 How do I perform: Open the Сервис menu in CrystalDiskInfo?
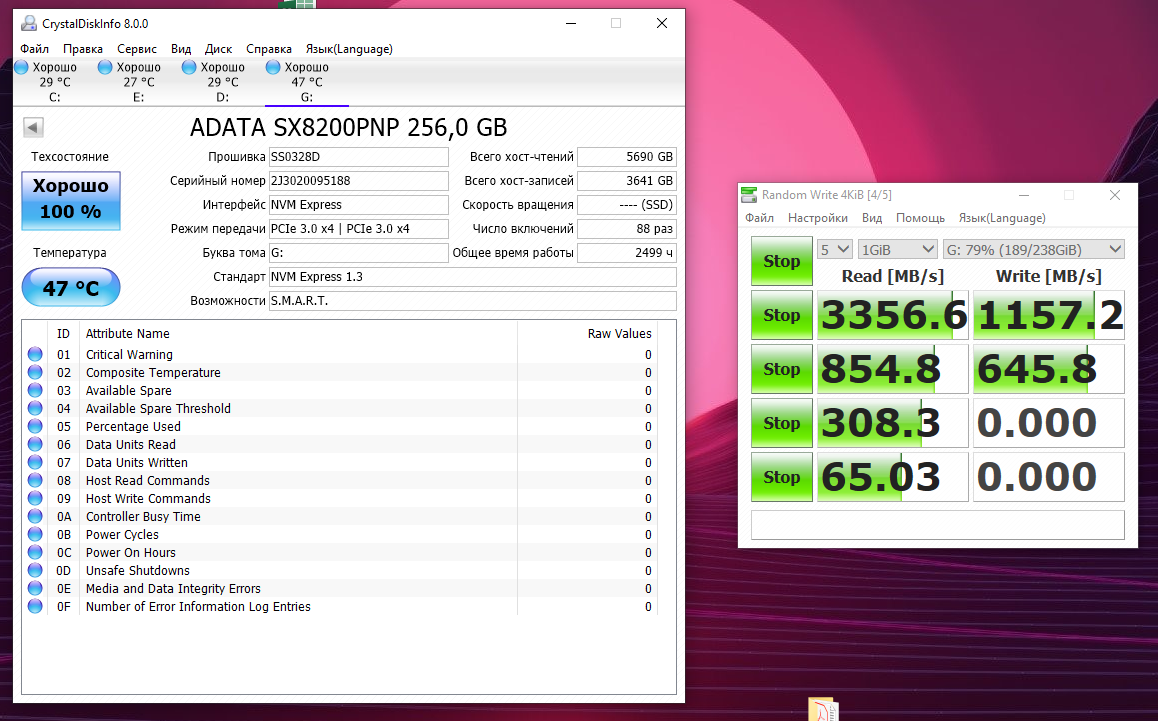137,49
